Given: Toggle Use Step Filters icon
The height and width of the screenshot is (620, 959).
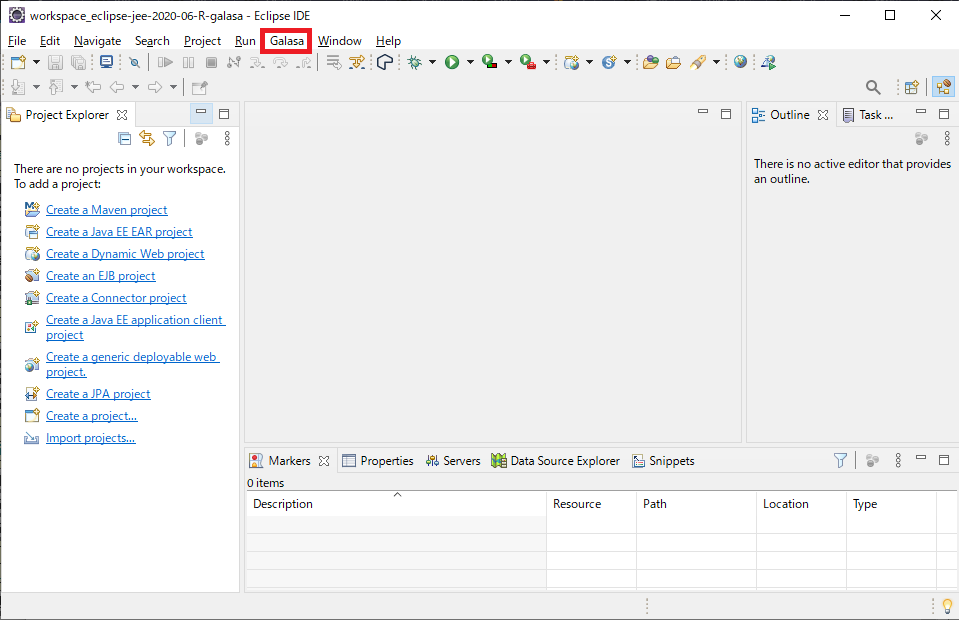Looking at the screenshot, I should coord(357,62).
